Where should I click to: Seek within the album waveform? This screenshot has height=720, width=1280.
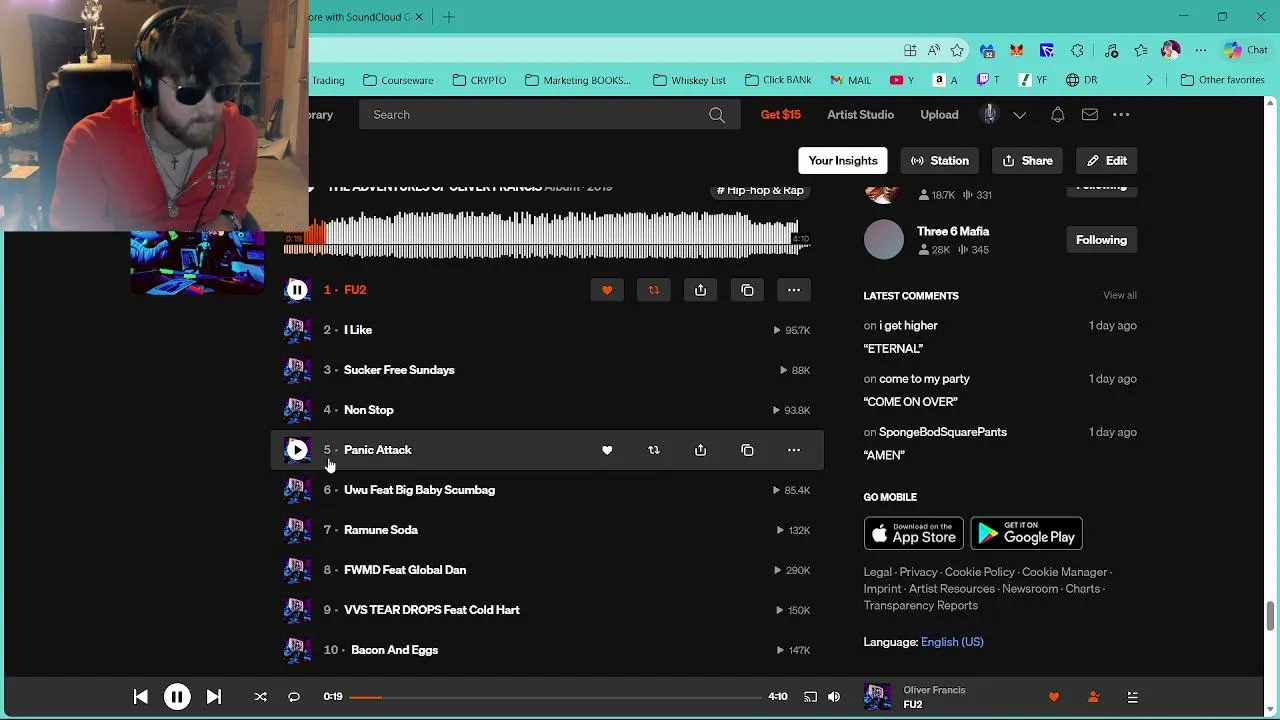[546, 235]
